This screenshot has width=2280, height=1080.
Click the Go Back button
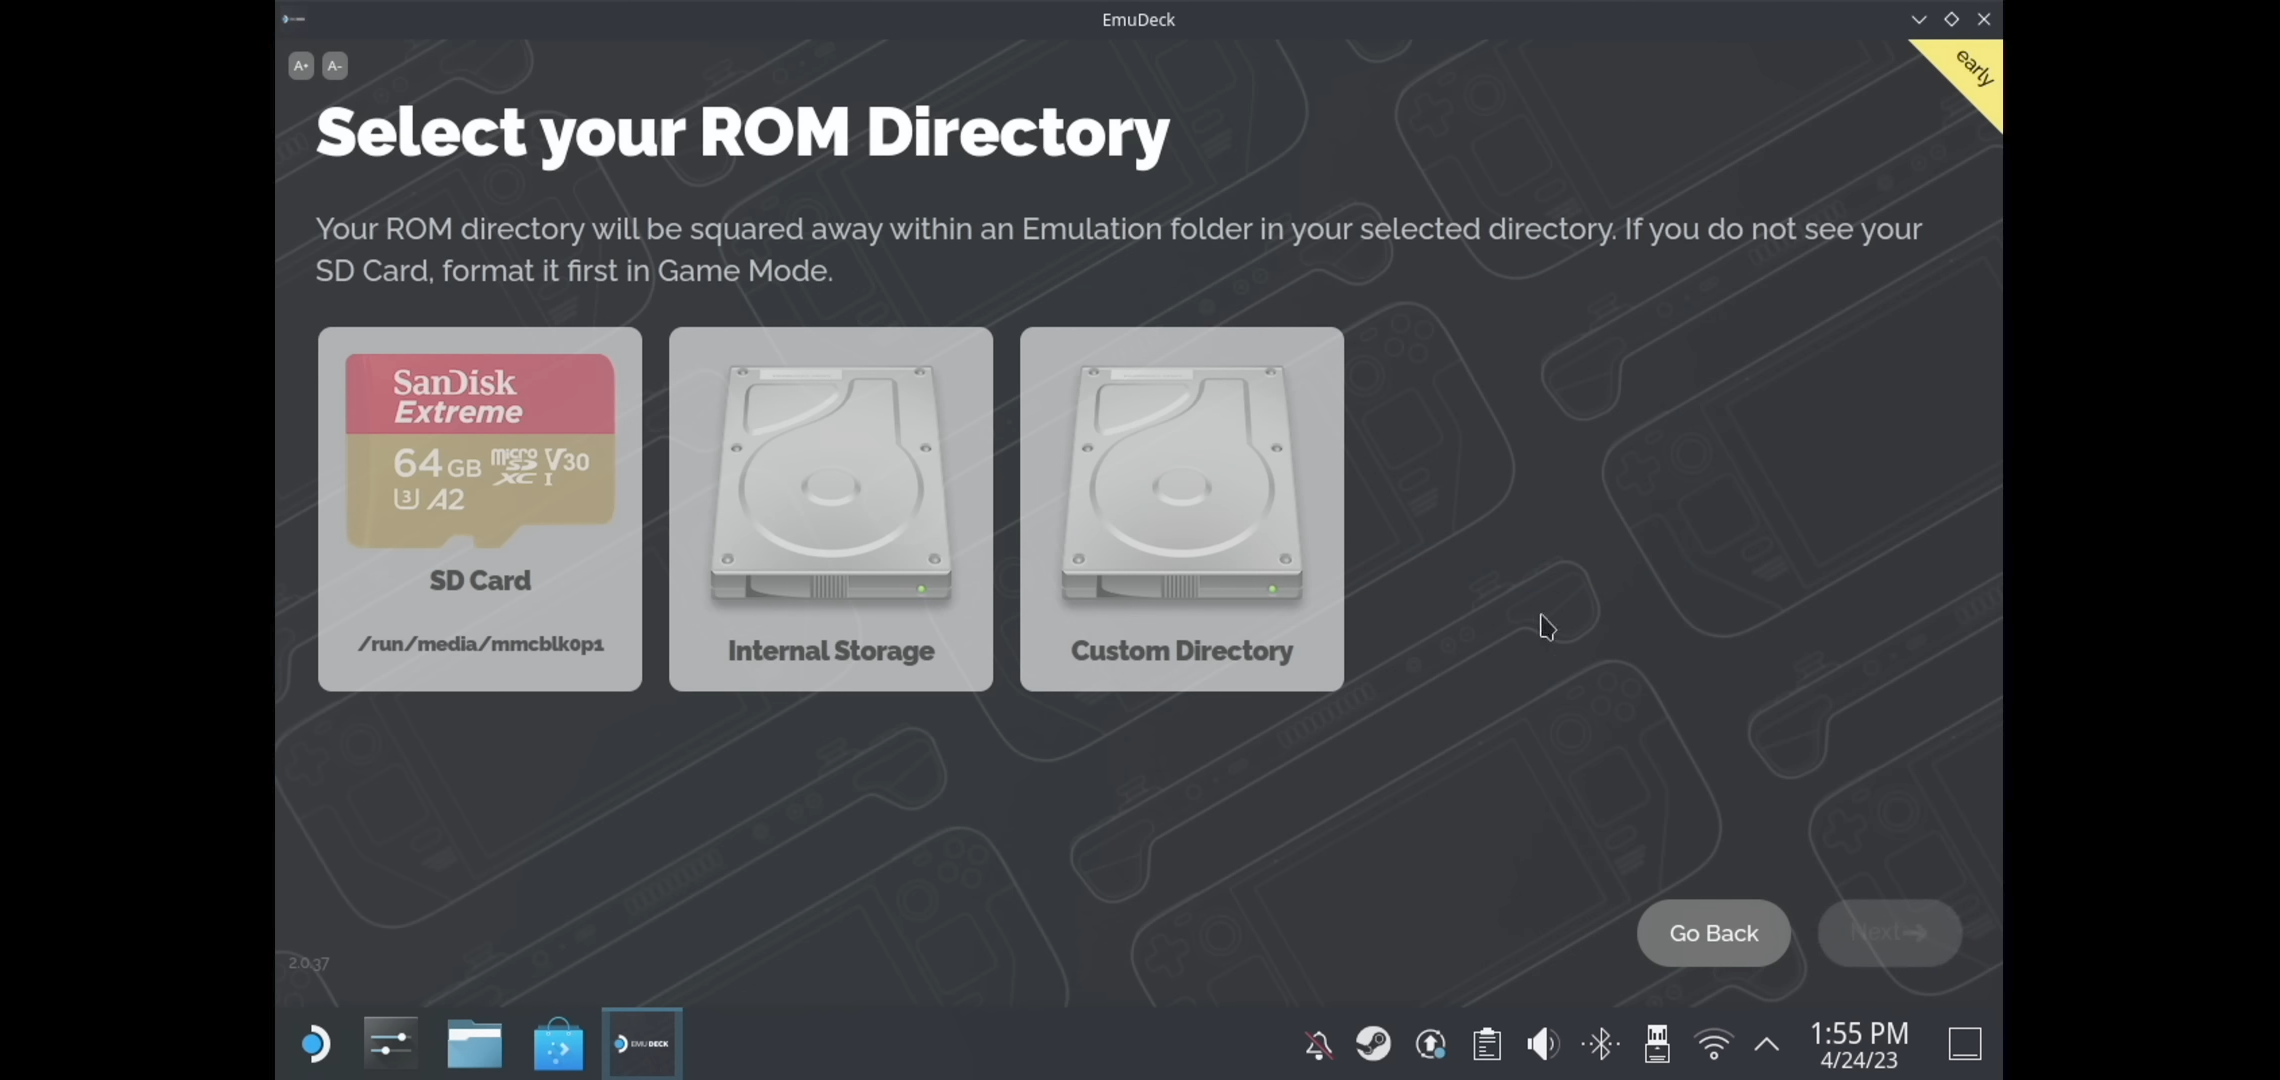(x=1713, y=933)
